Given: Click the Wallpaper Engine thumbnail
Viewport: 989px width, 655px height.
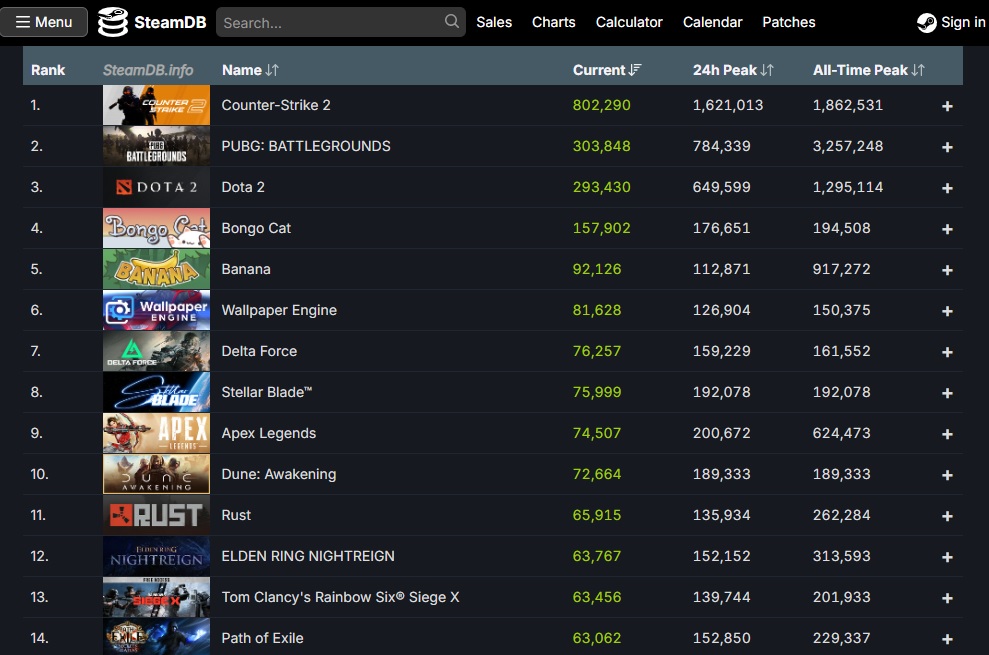Looking at the screenshot, I should coord(156,310).
